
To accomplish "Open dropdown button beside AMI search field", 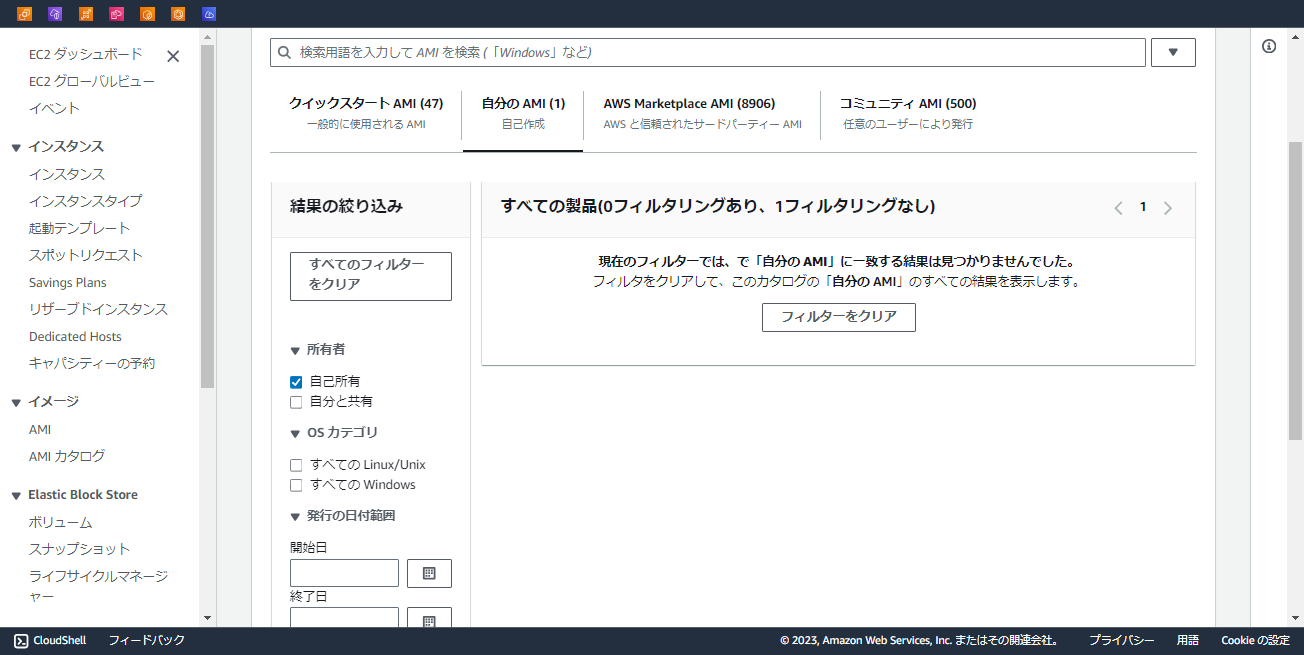I will [1174, 52].
